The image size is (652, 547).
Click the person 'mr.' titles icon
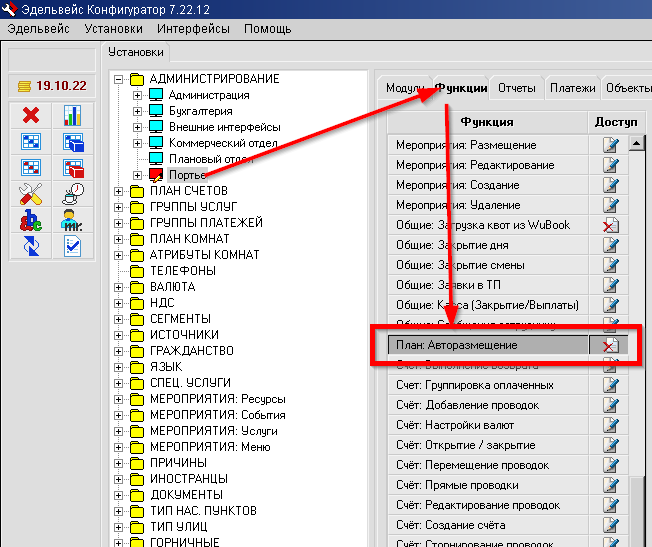point(73,220)
